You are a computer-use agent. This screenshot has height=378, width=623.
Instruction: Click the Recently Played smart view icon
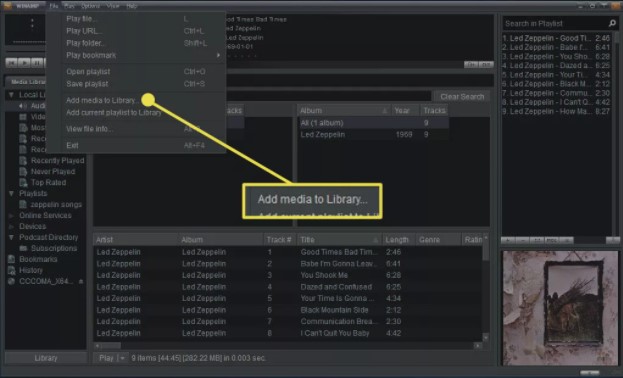(x=23, y=161)
